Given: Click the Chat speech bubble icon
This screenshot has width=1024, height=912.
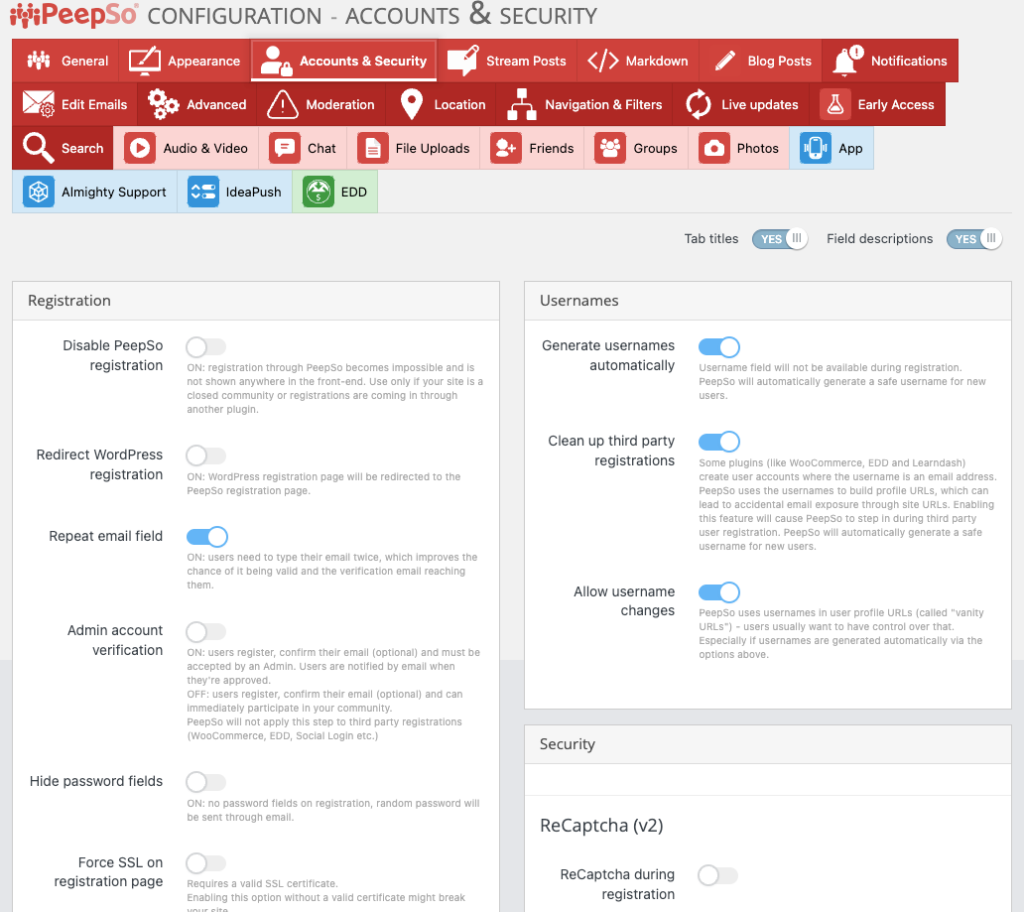Looking at the screenshot, I should coord(285,148).
